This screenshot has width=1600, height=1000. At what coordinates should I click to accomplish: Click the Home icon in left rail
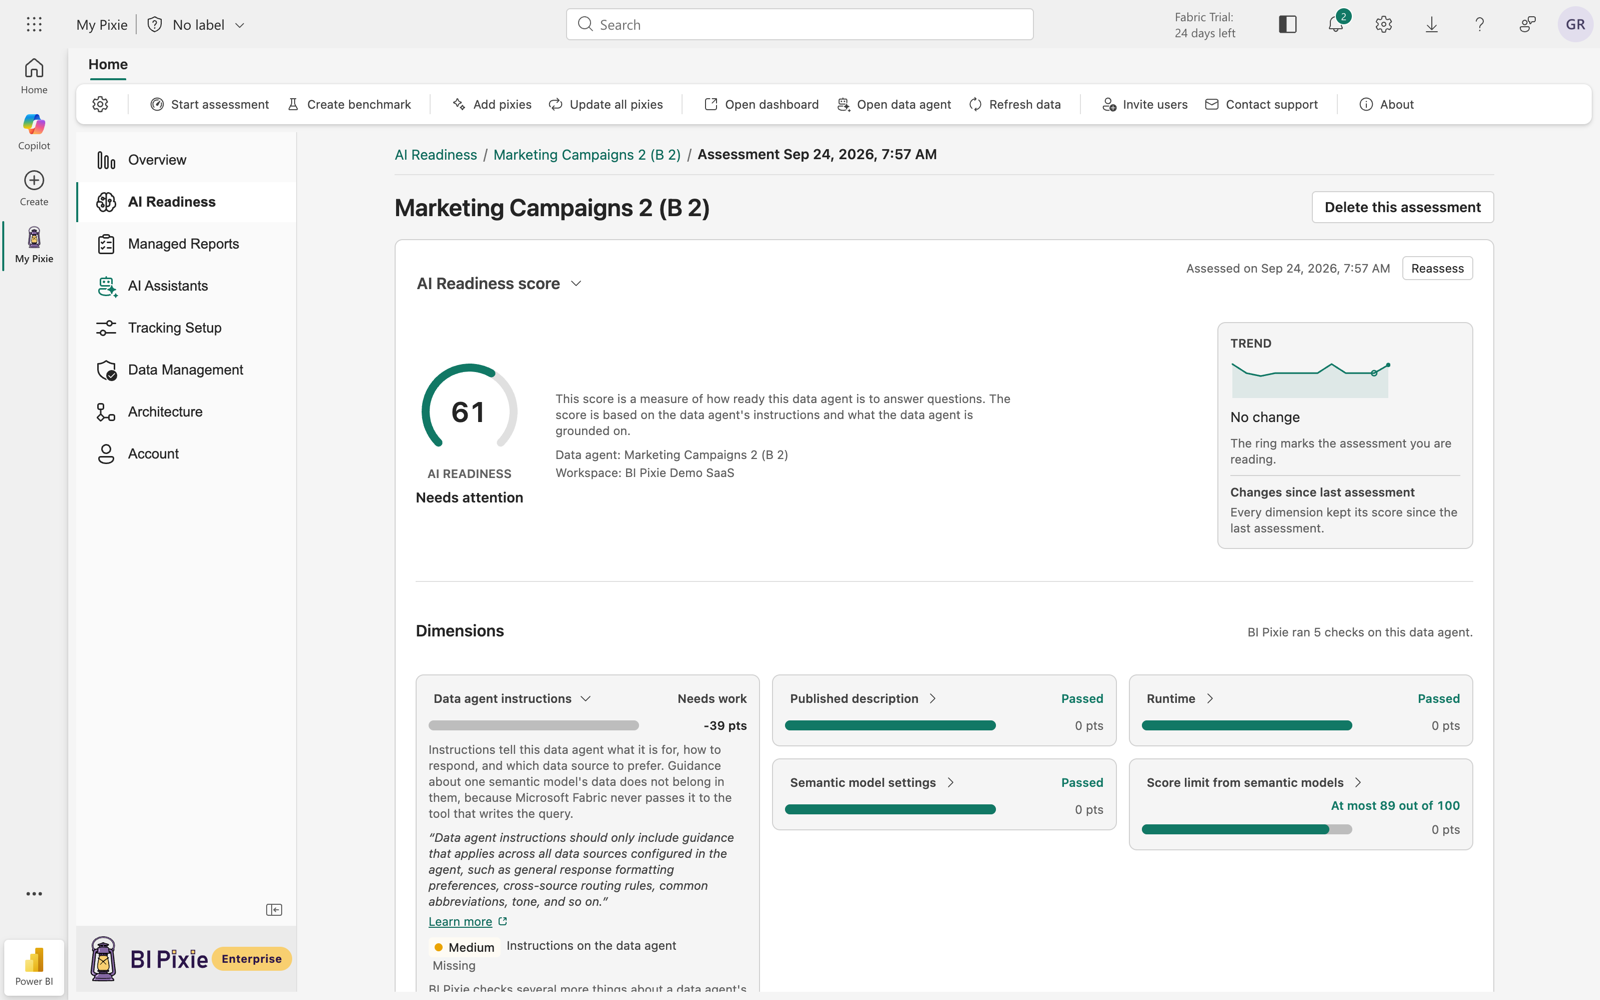(x=34, y=75)
